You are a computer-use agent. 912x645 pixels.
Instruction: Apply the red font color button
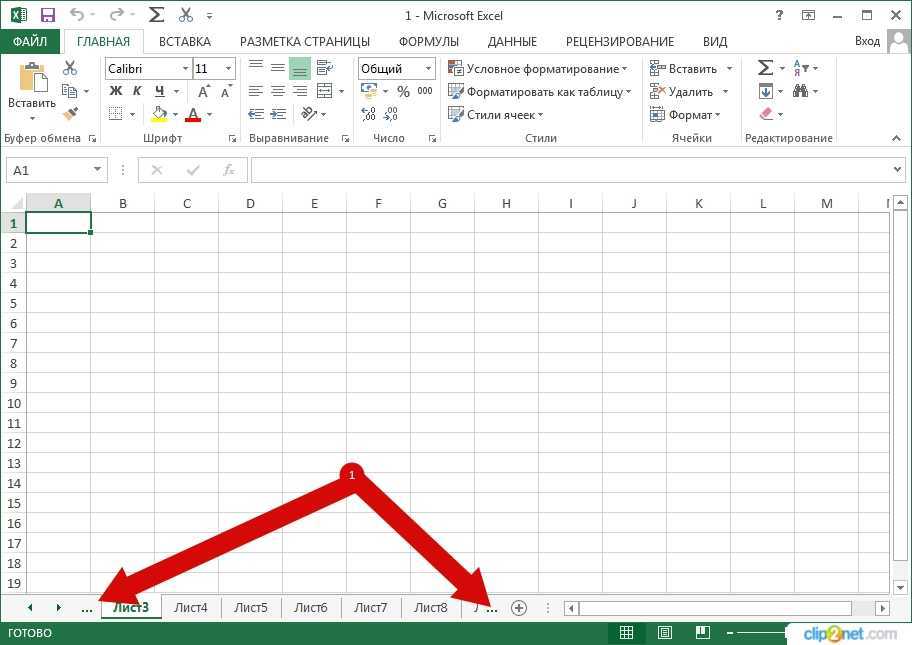point(193,114)
